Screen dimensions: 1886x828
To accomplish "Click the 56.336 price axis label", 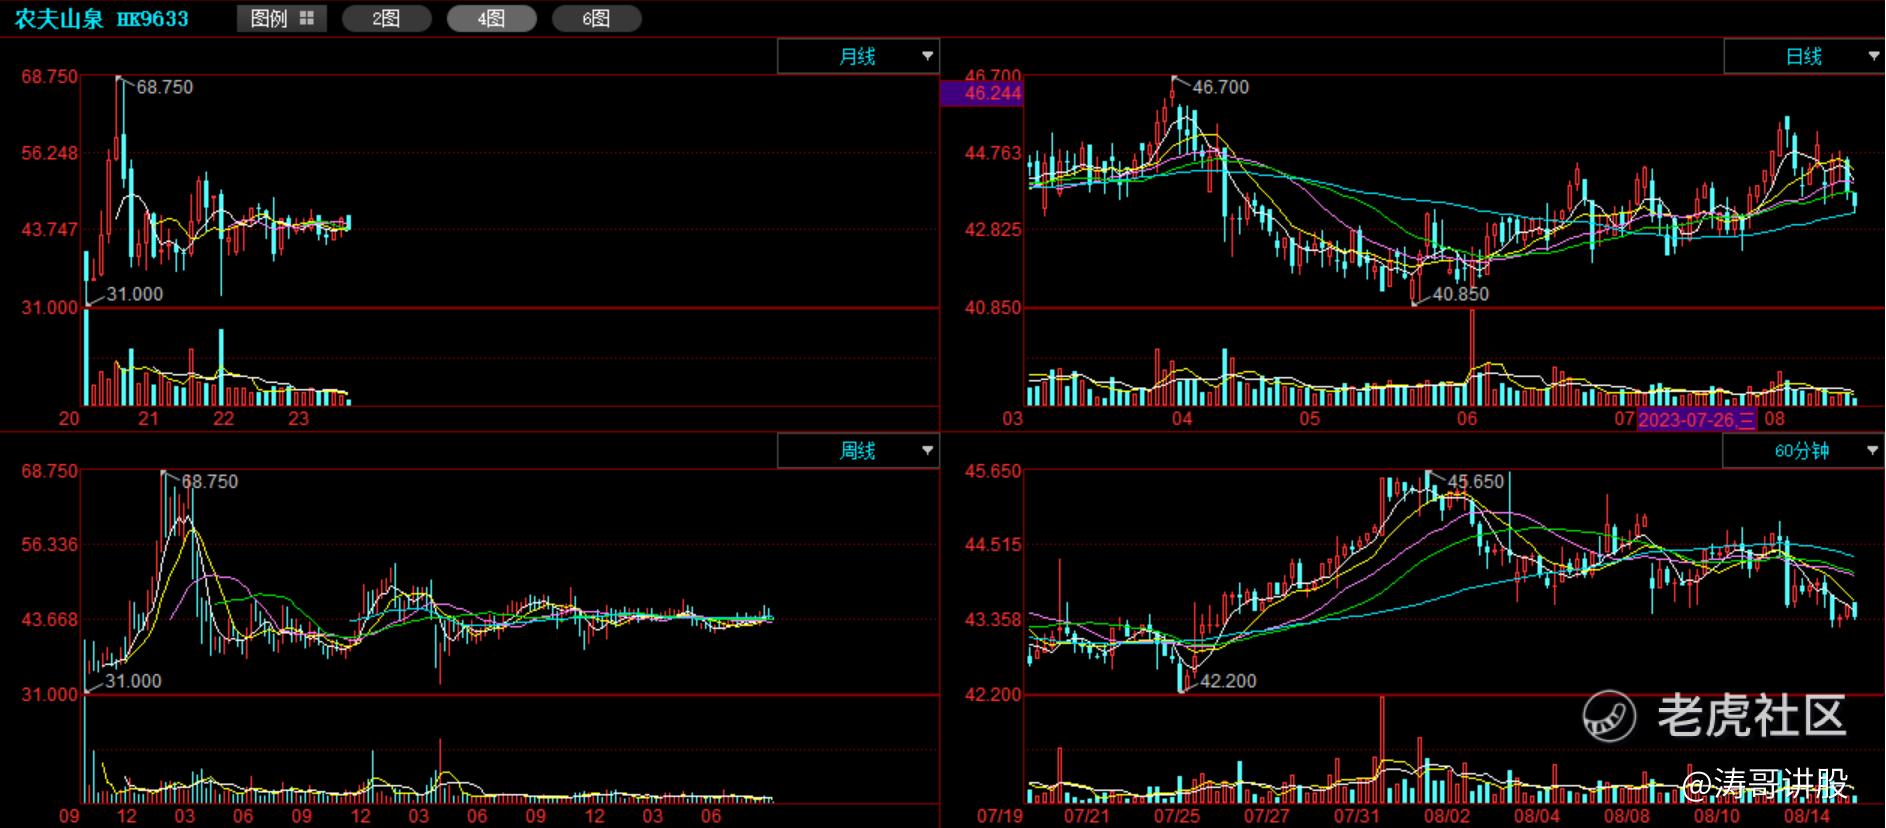I will point(49,545).
